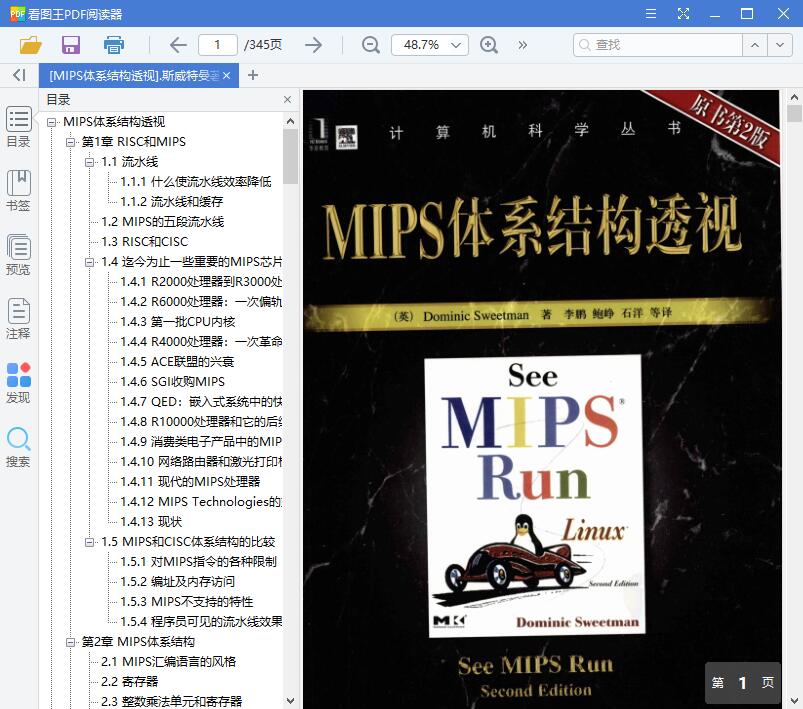803x709 pixels.
Task: Open the 发现 discover panel
Action: pyautogui.click(x=18, y=383)
